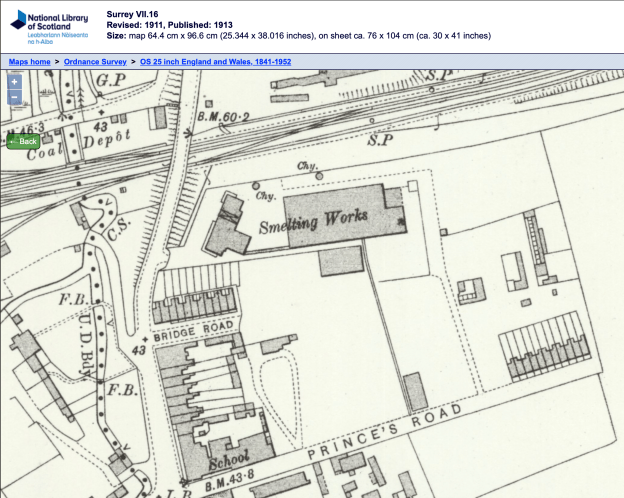The width and height of the screenshot is (624, 498).
Task: Open OS 25 inch England and Wales link
Action: [215, 61]
